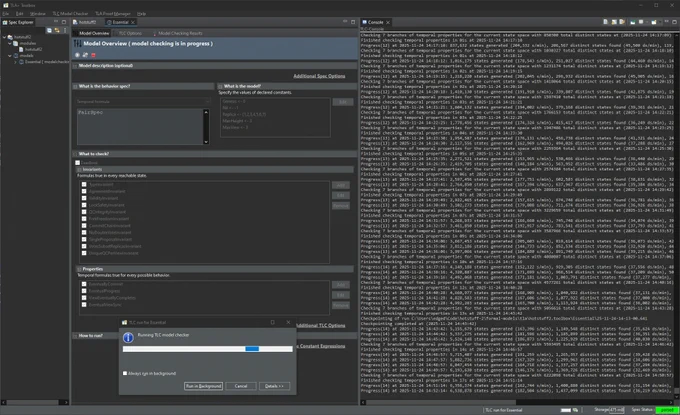The image size is (680, 415).
Task: Click the Scroll Lock icon in the Console toolbar
Action: point(614,22)
